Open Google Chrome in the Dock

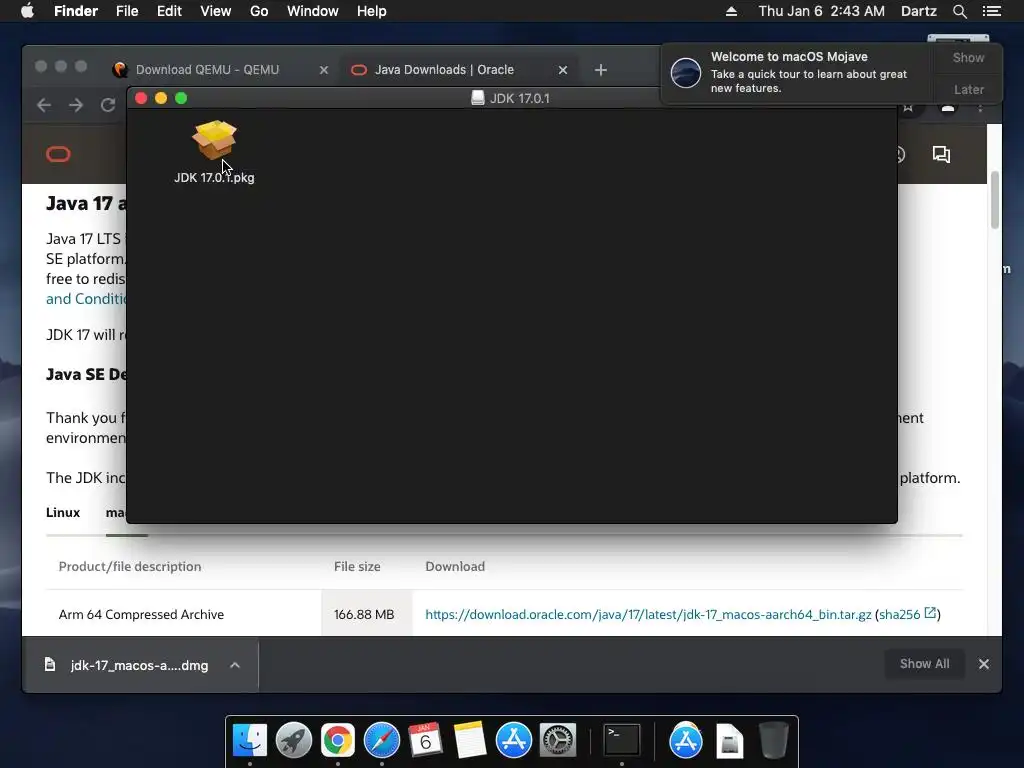coord(338,740)
